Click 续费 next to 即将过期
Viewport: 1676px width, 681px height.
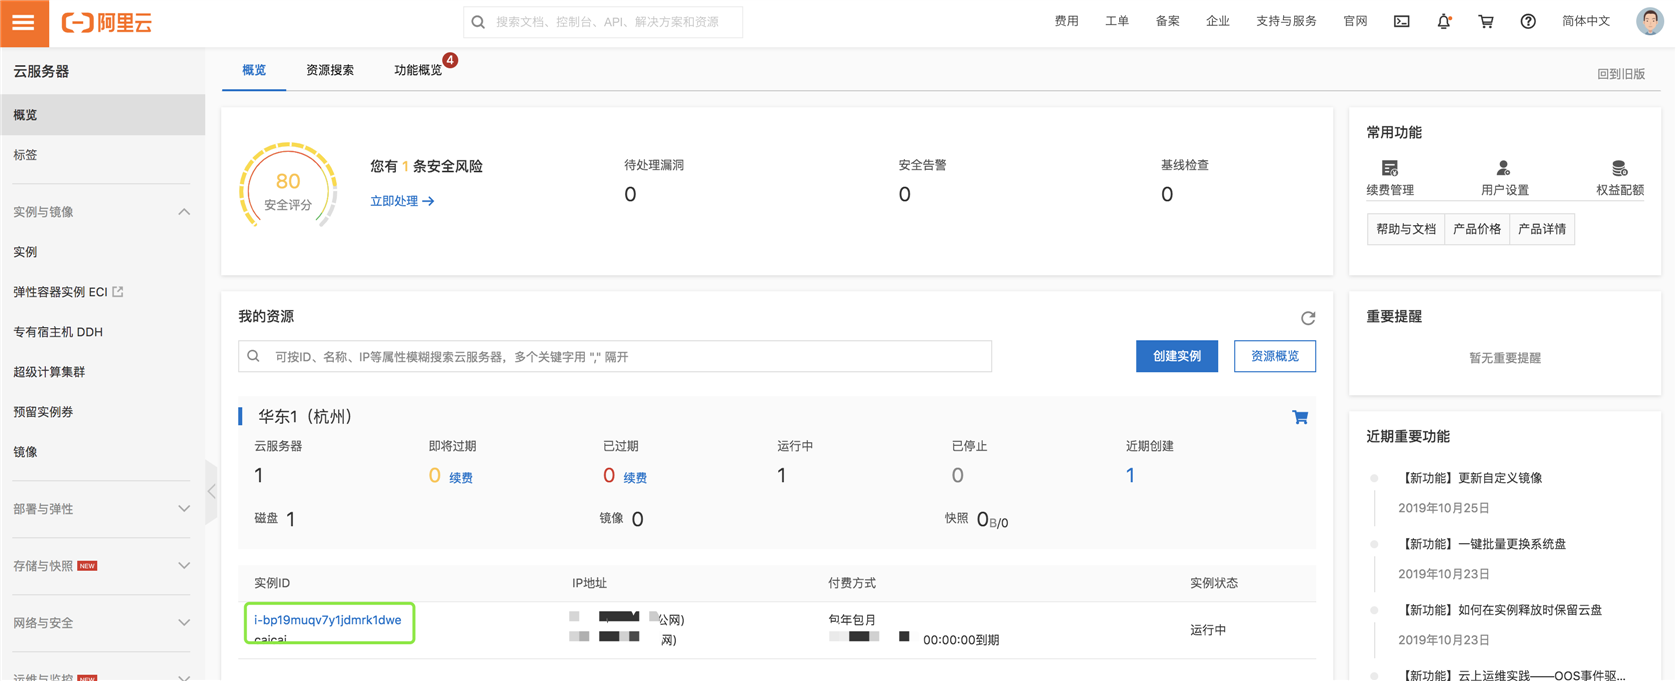click(461, 478)
